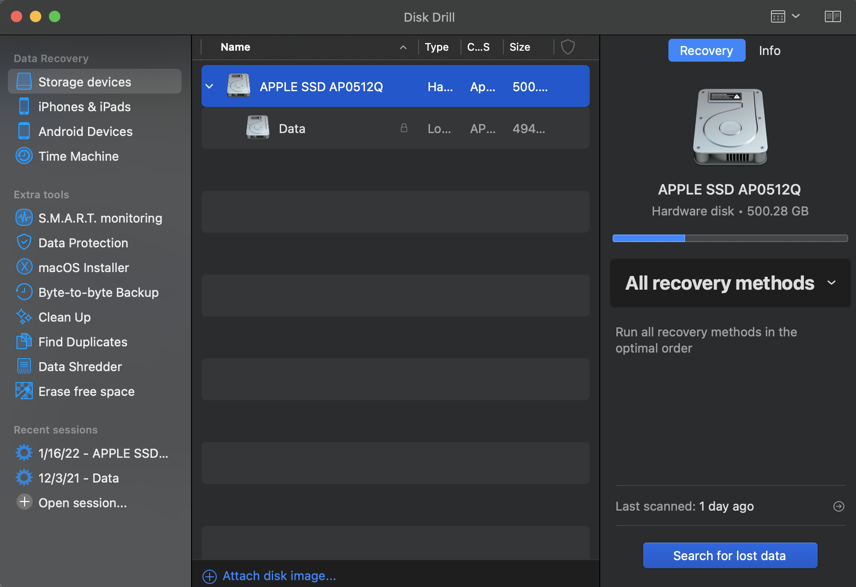Switch to the Info tab
Image resolution: width=856 pixels, height=587 pixels.
tap(769, 50)
